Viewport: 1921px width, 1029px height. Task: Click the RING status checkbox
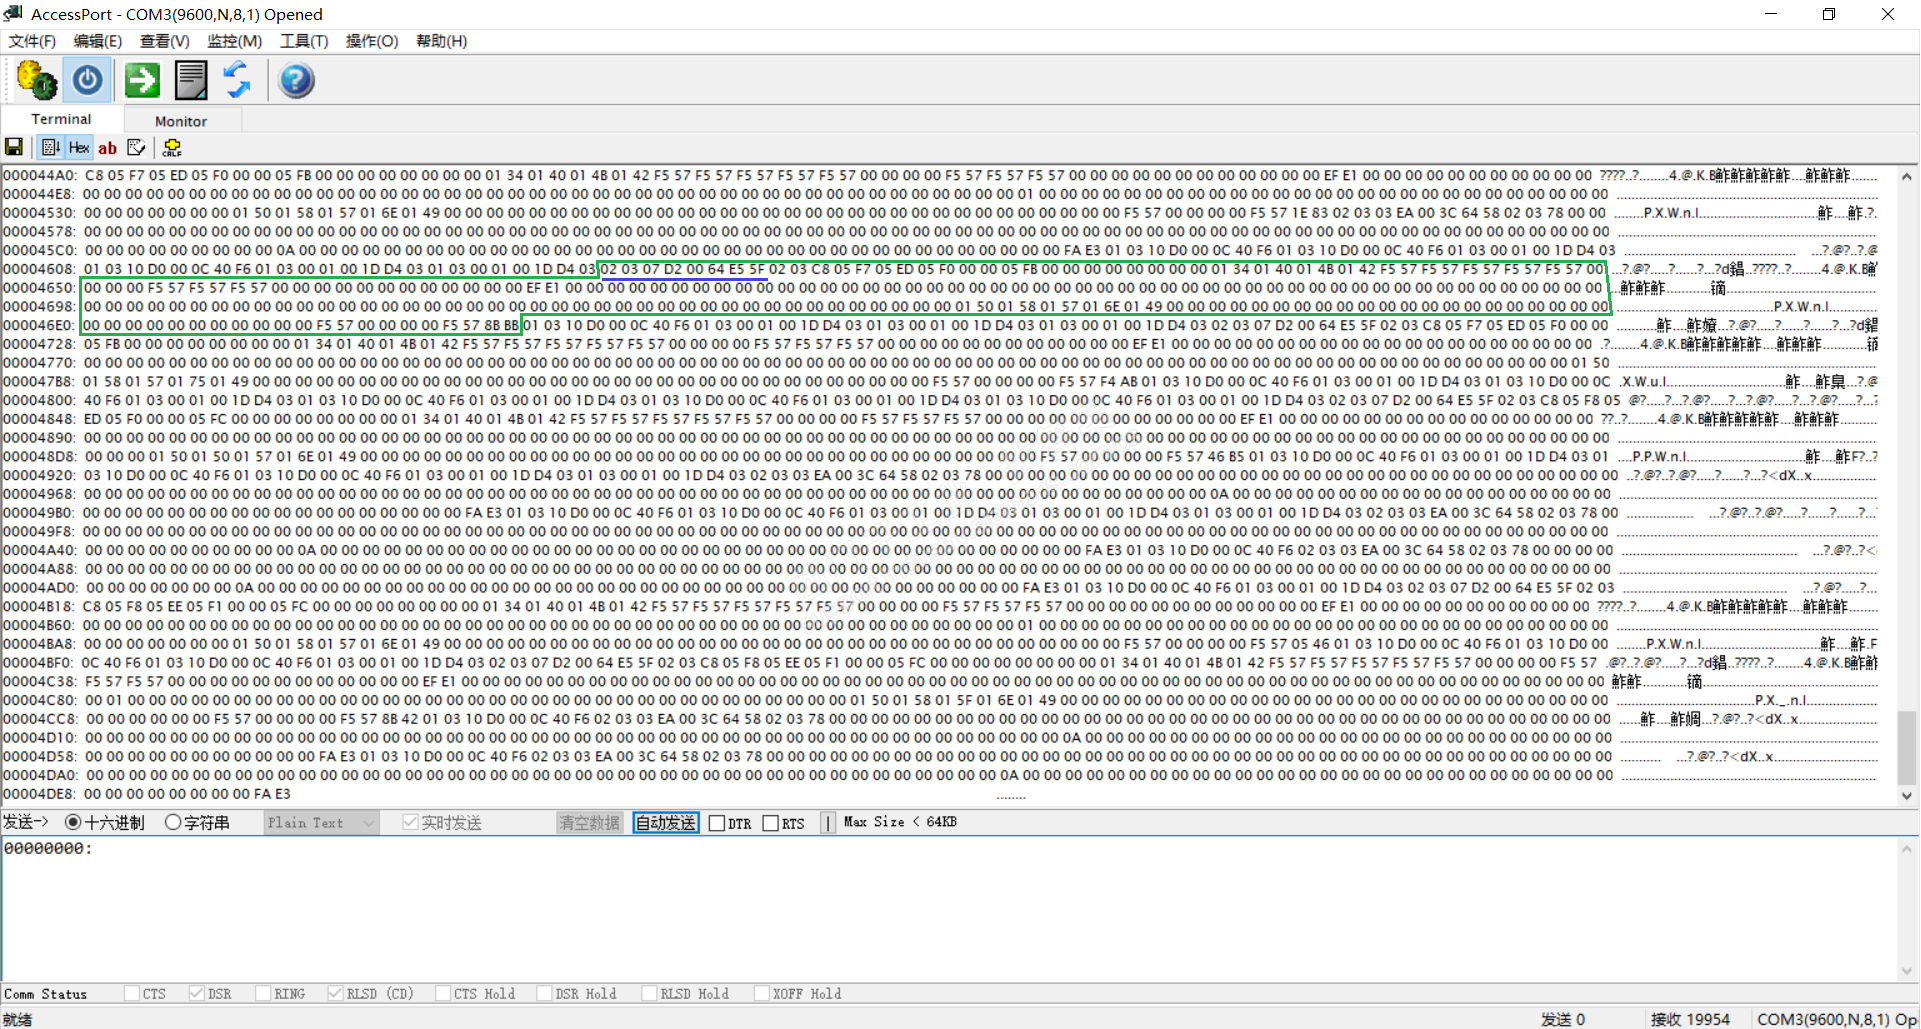(263, 993)
